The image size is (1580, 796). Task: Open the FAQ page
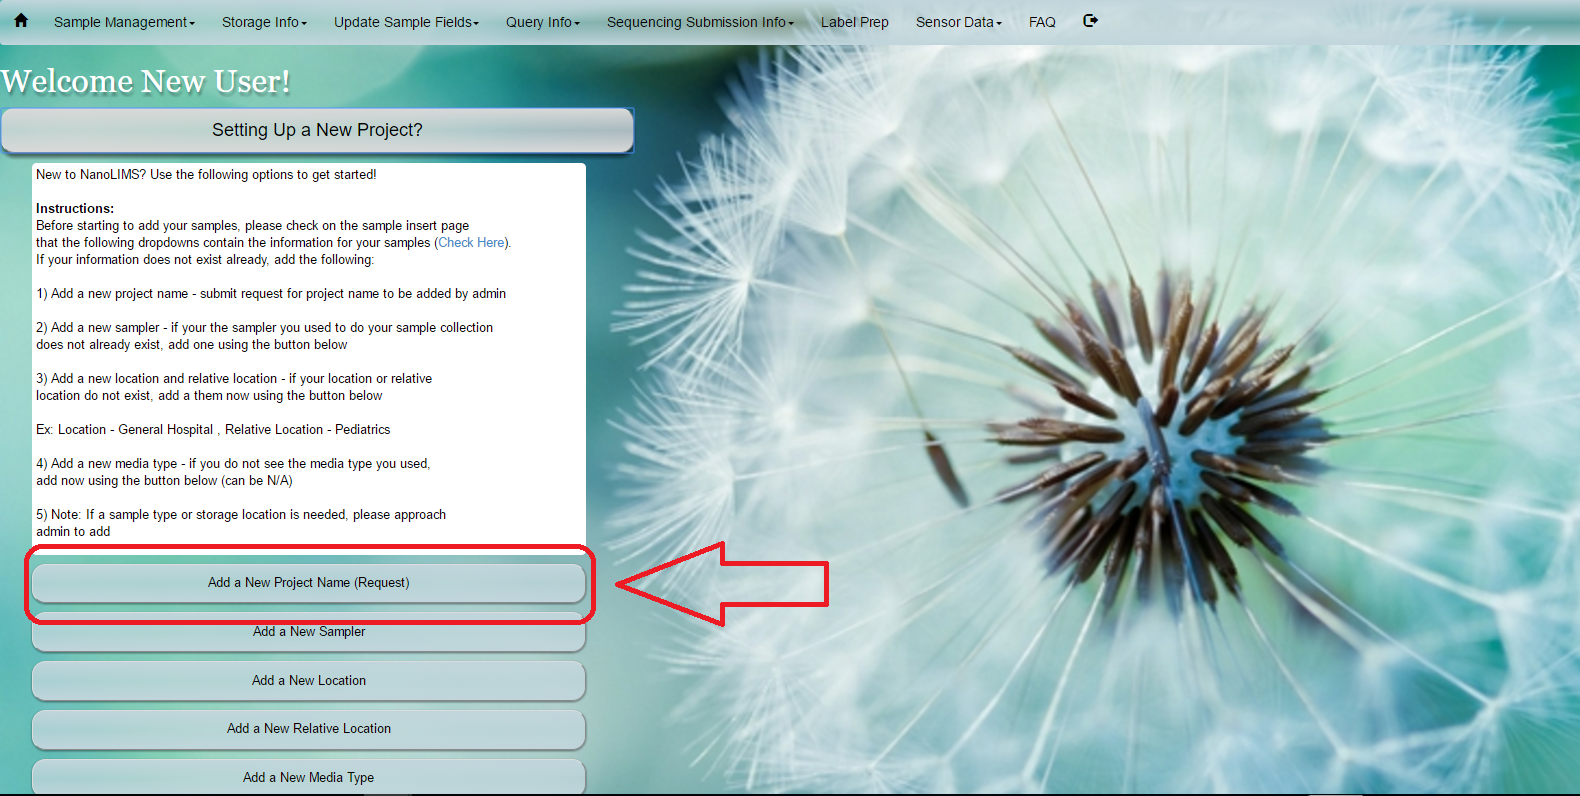pos(1042,22)
